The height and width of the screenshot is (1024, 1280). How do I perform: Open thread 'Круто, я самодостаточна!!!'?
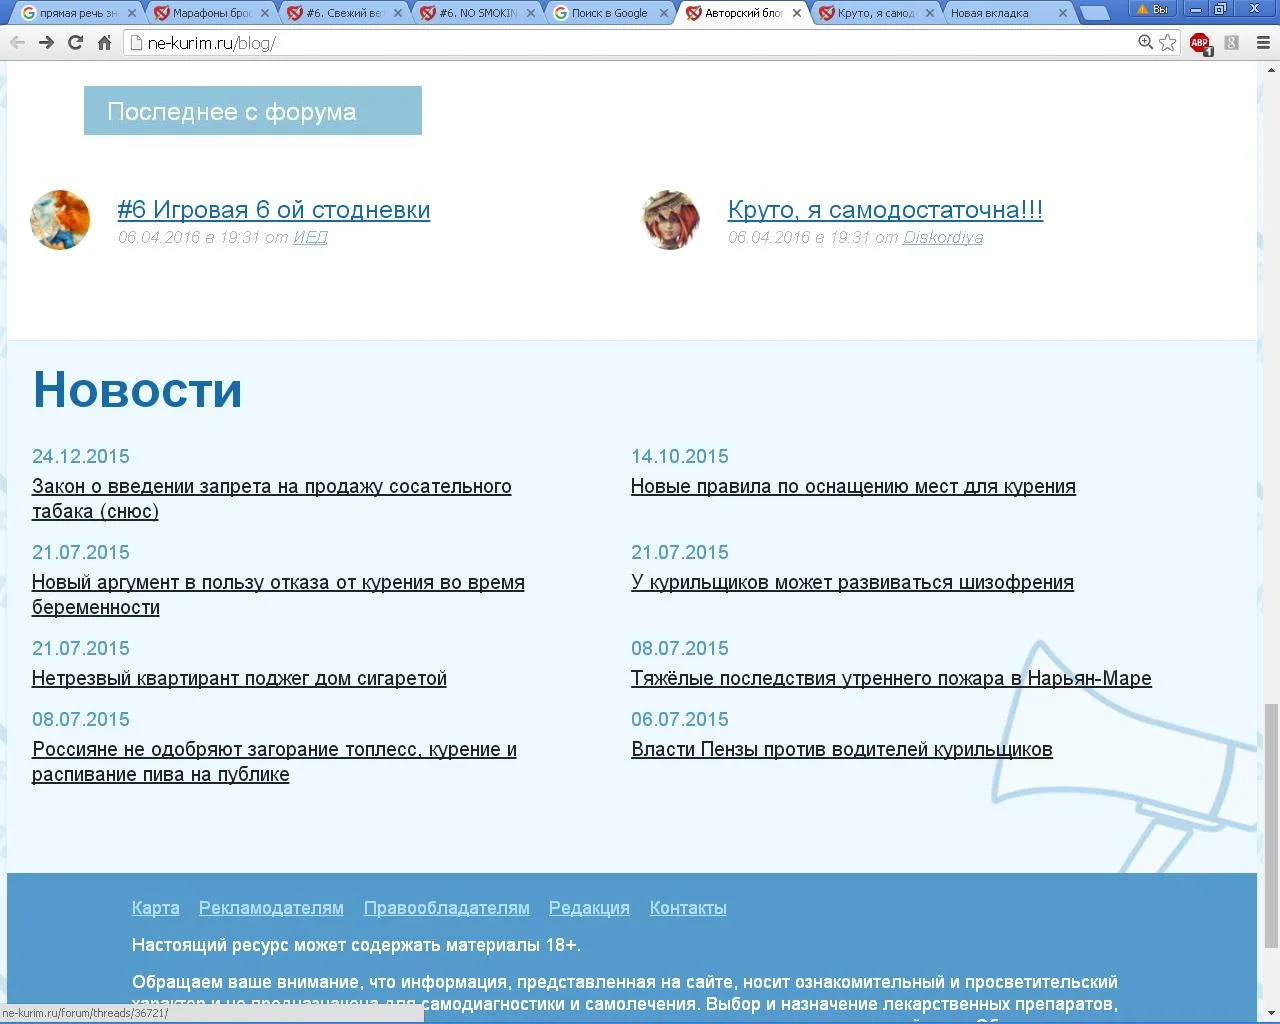click(885, 210)
